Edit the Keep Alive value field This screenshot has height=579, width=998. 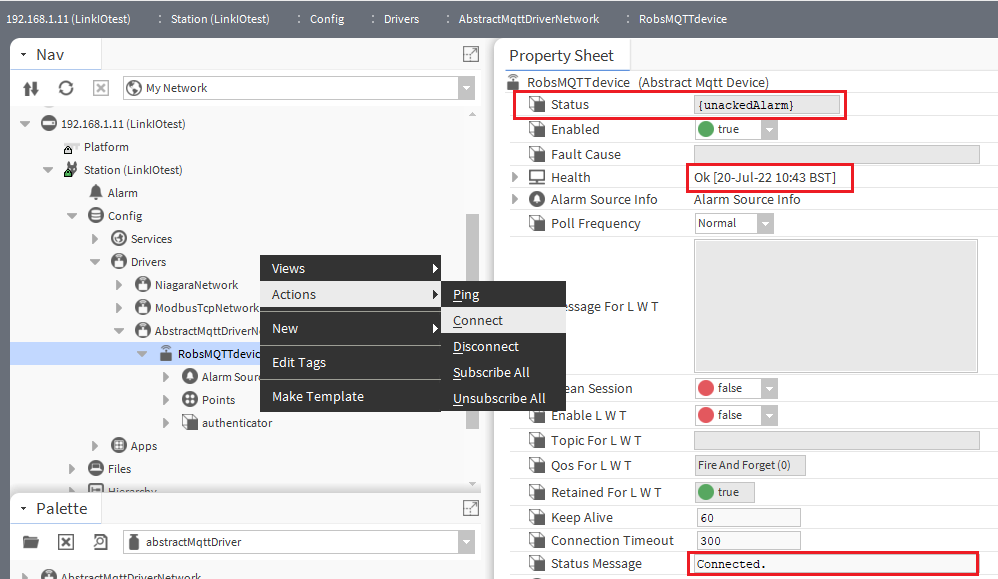pos(748,517)
